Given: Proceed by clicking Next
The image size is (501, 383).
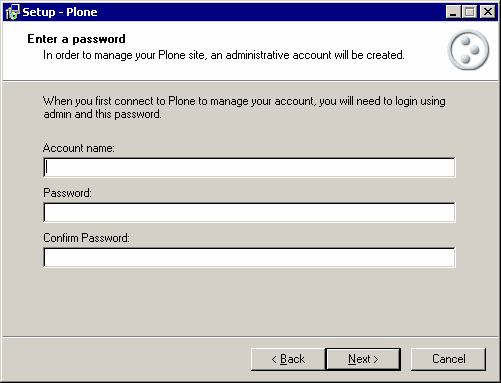Looking at the screenshot, I should tap(363, 359).
